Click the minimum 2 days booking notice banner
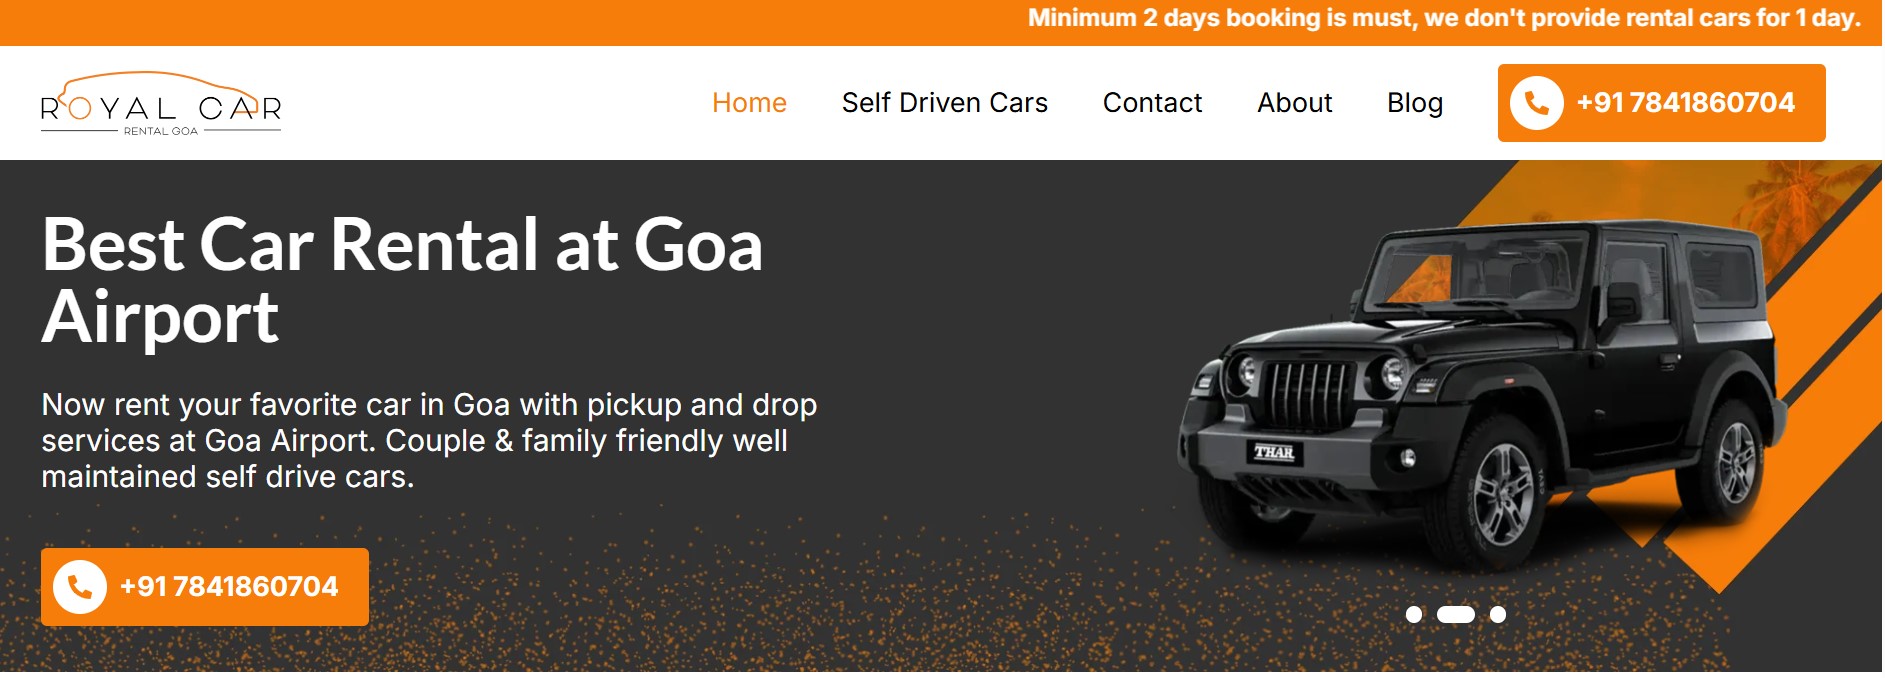 tap(1444, 18)
